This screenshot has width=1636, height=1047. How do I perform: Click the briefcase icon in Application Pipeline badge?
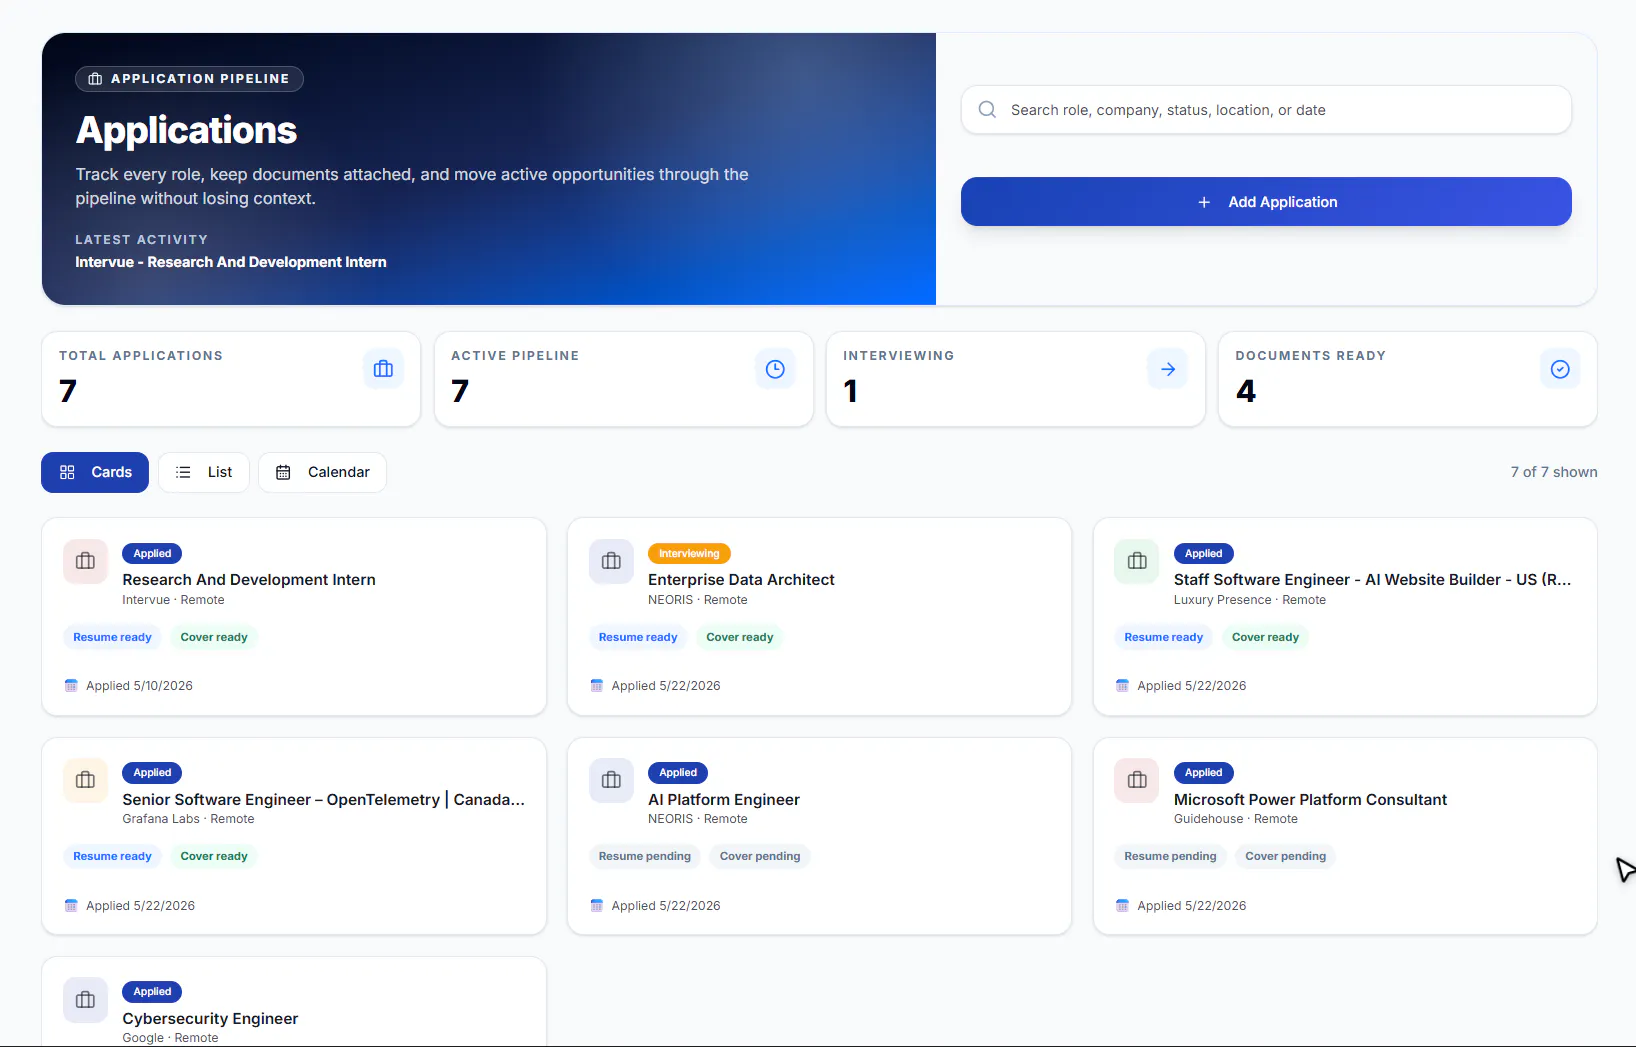pyautogui.click(x=95, y=79)
